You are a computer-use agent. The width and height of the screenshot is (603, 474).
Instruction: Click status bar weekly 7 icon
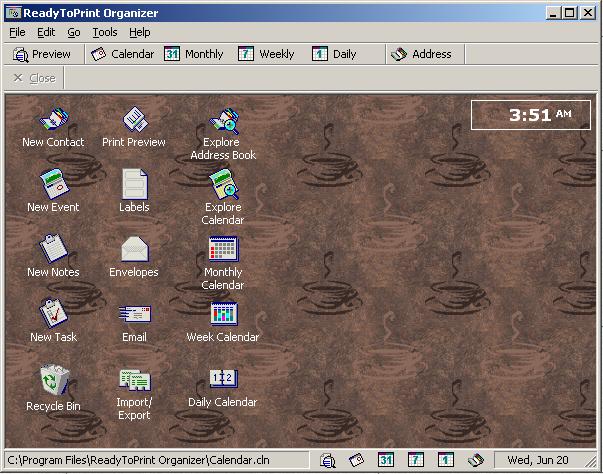pos(416,460)
